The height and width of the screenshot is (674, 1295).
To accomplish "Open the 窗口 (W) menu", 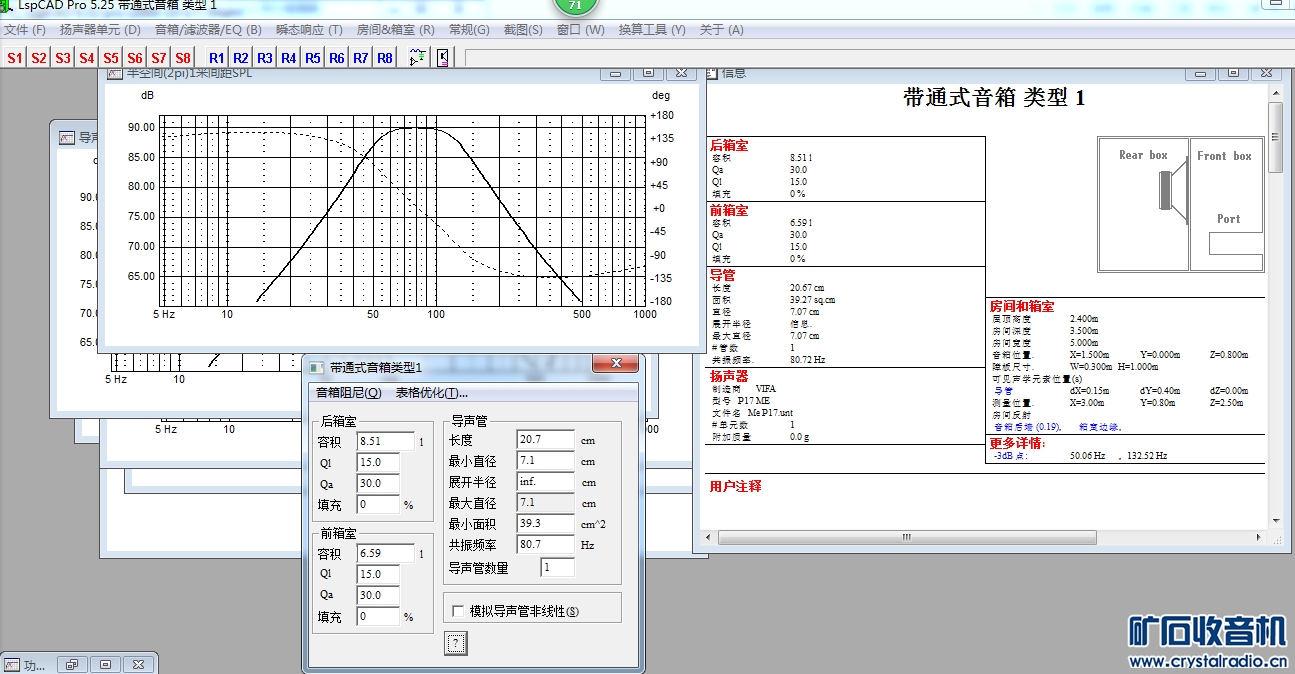I will (581, 30).
